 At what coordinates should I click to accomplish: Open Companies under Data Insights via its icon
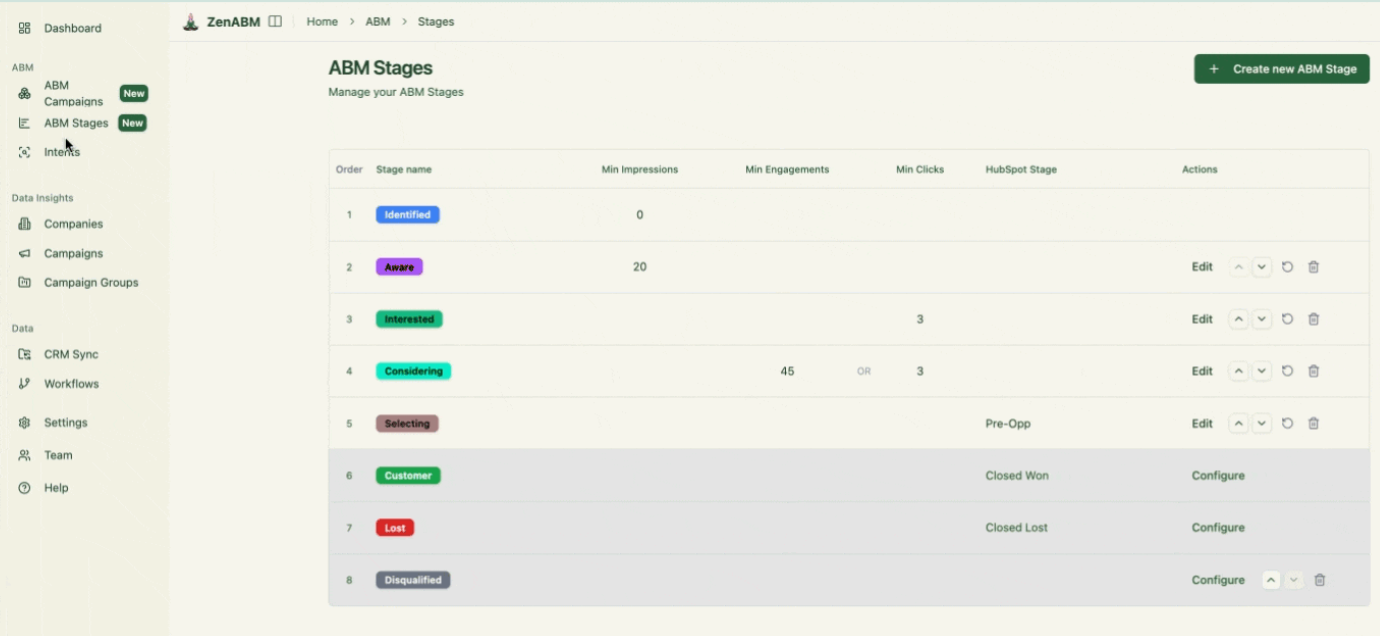[24, 223]
